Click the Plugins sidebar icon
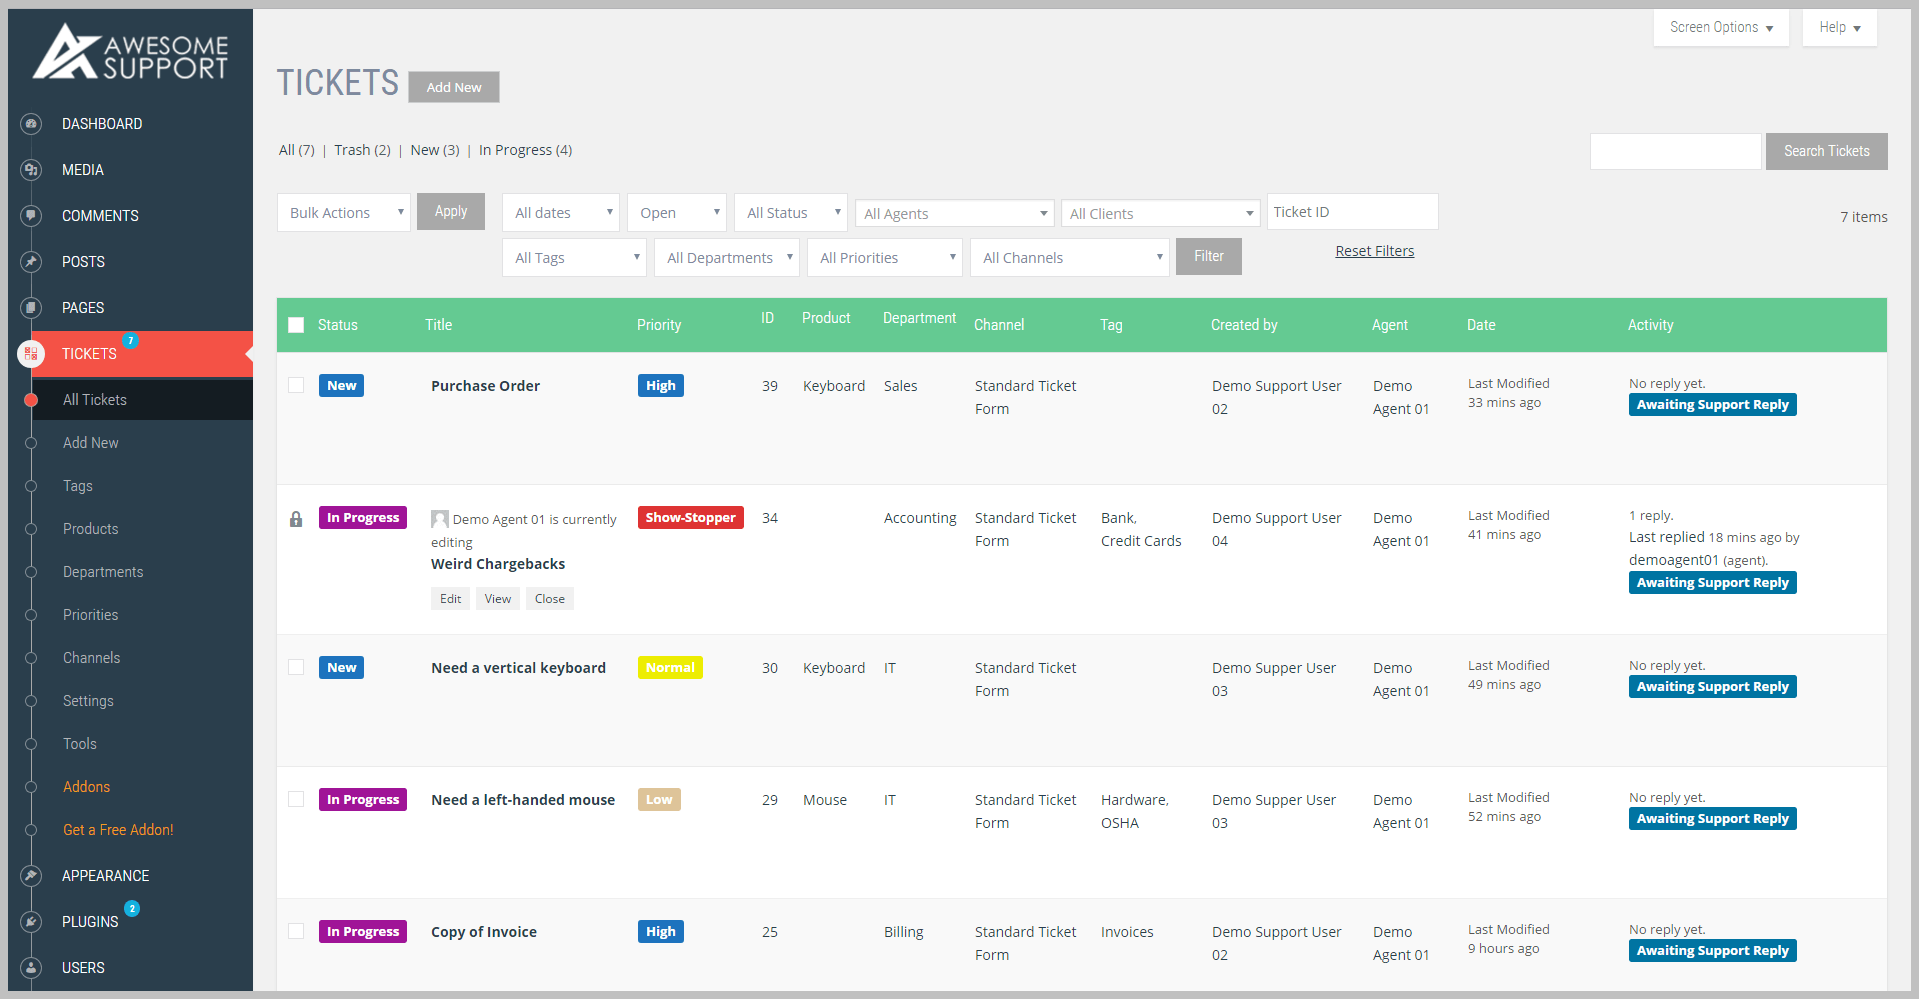The width and height of the screenshot is (1919, 999). [31, 922]
